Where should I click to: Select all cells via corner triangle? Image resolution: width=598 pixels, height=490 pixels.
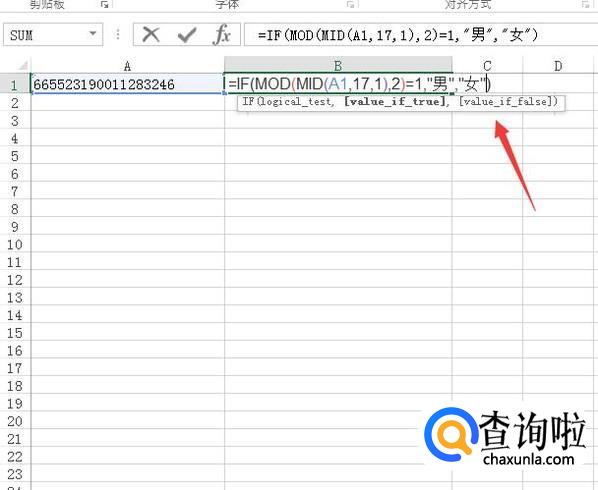coord(23,65)
